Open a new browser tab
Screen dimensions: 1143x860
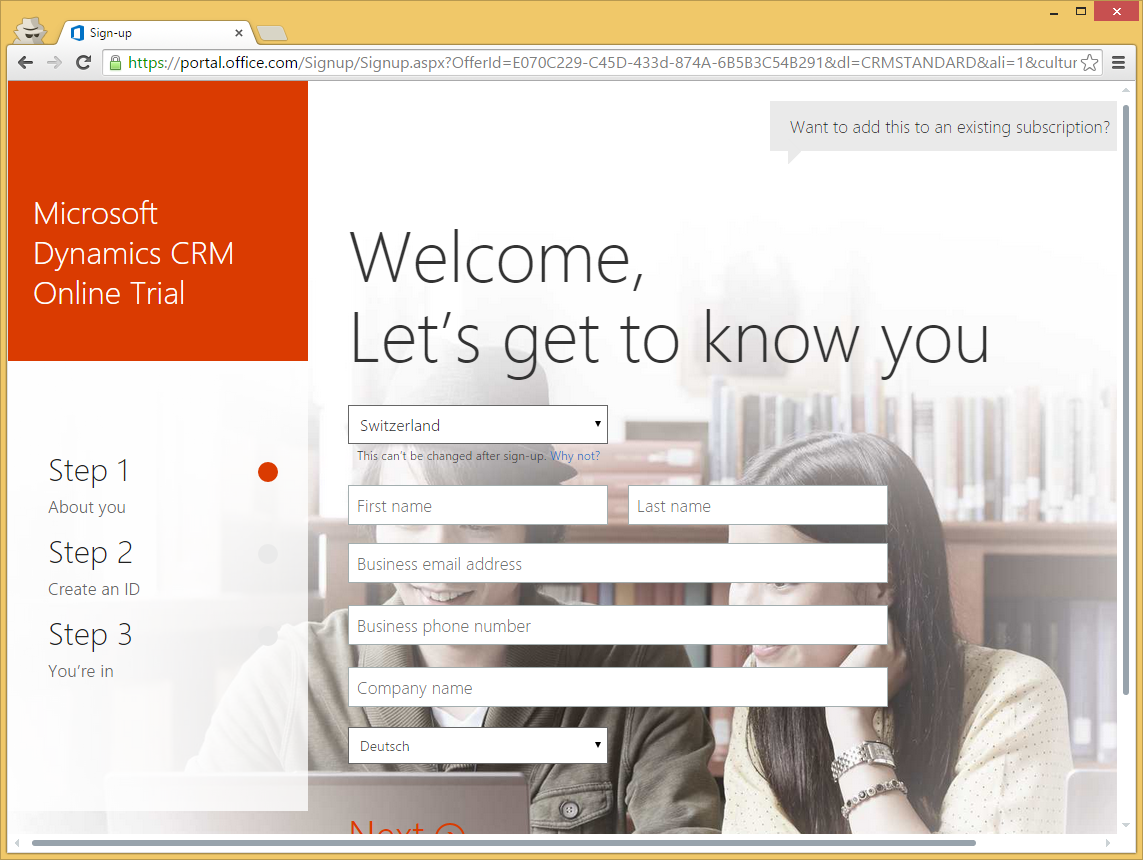click(x=272, y=33)
